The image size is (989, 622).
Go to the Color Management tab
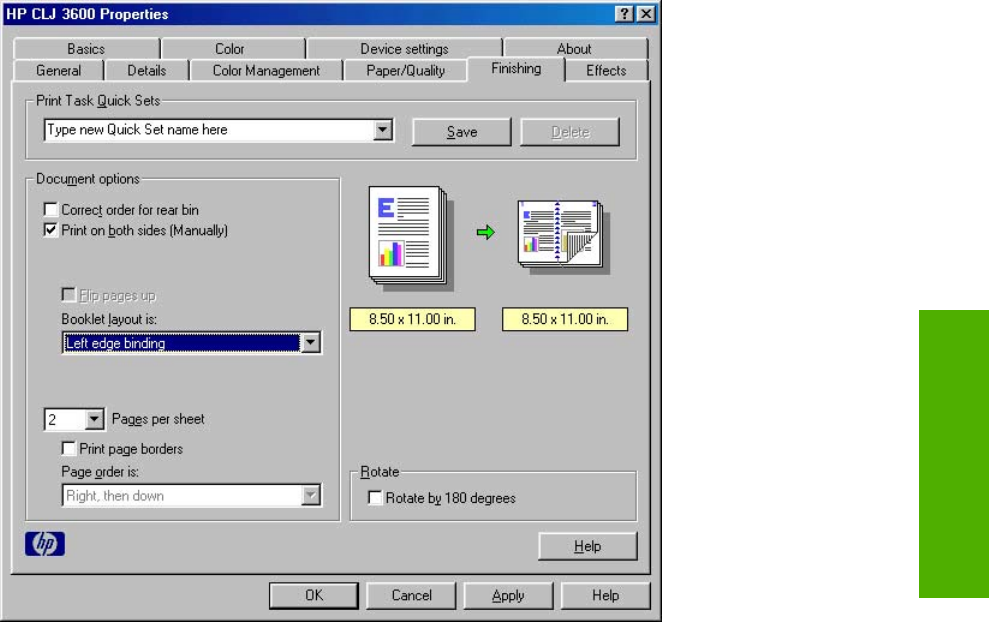266,71
